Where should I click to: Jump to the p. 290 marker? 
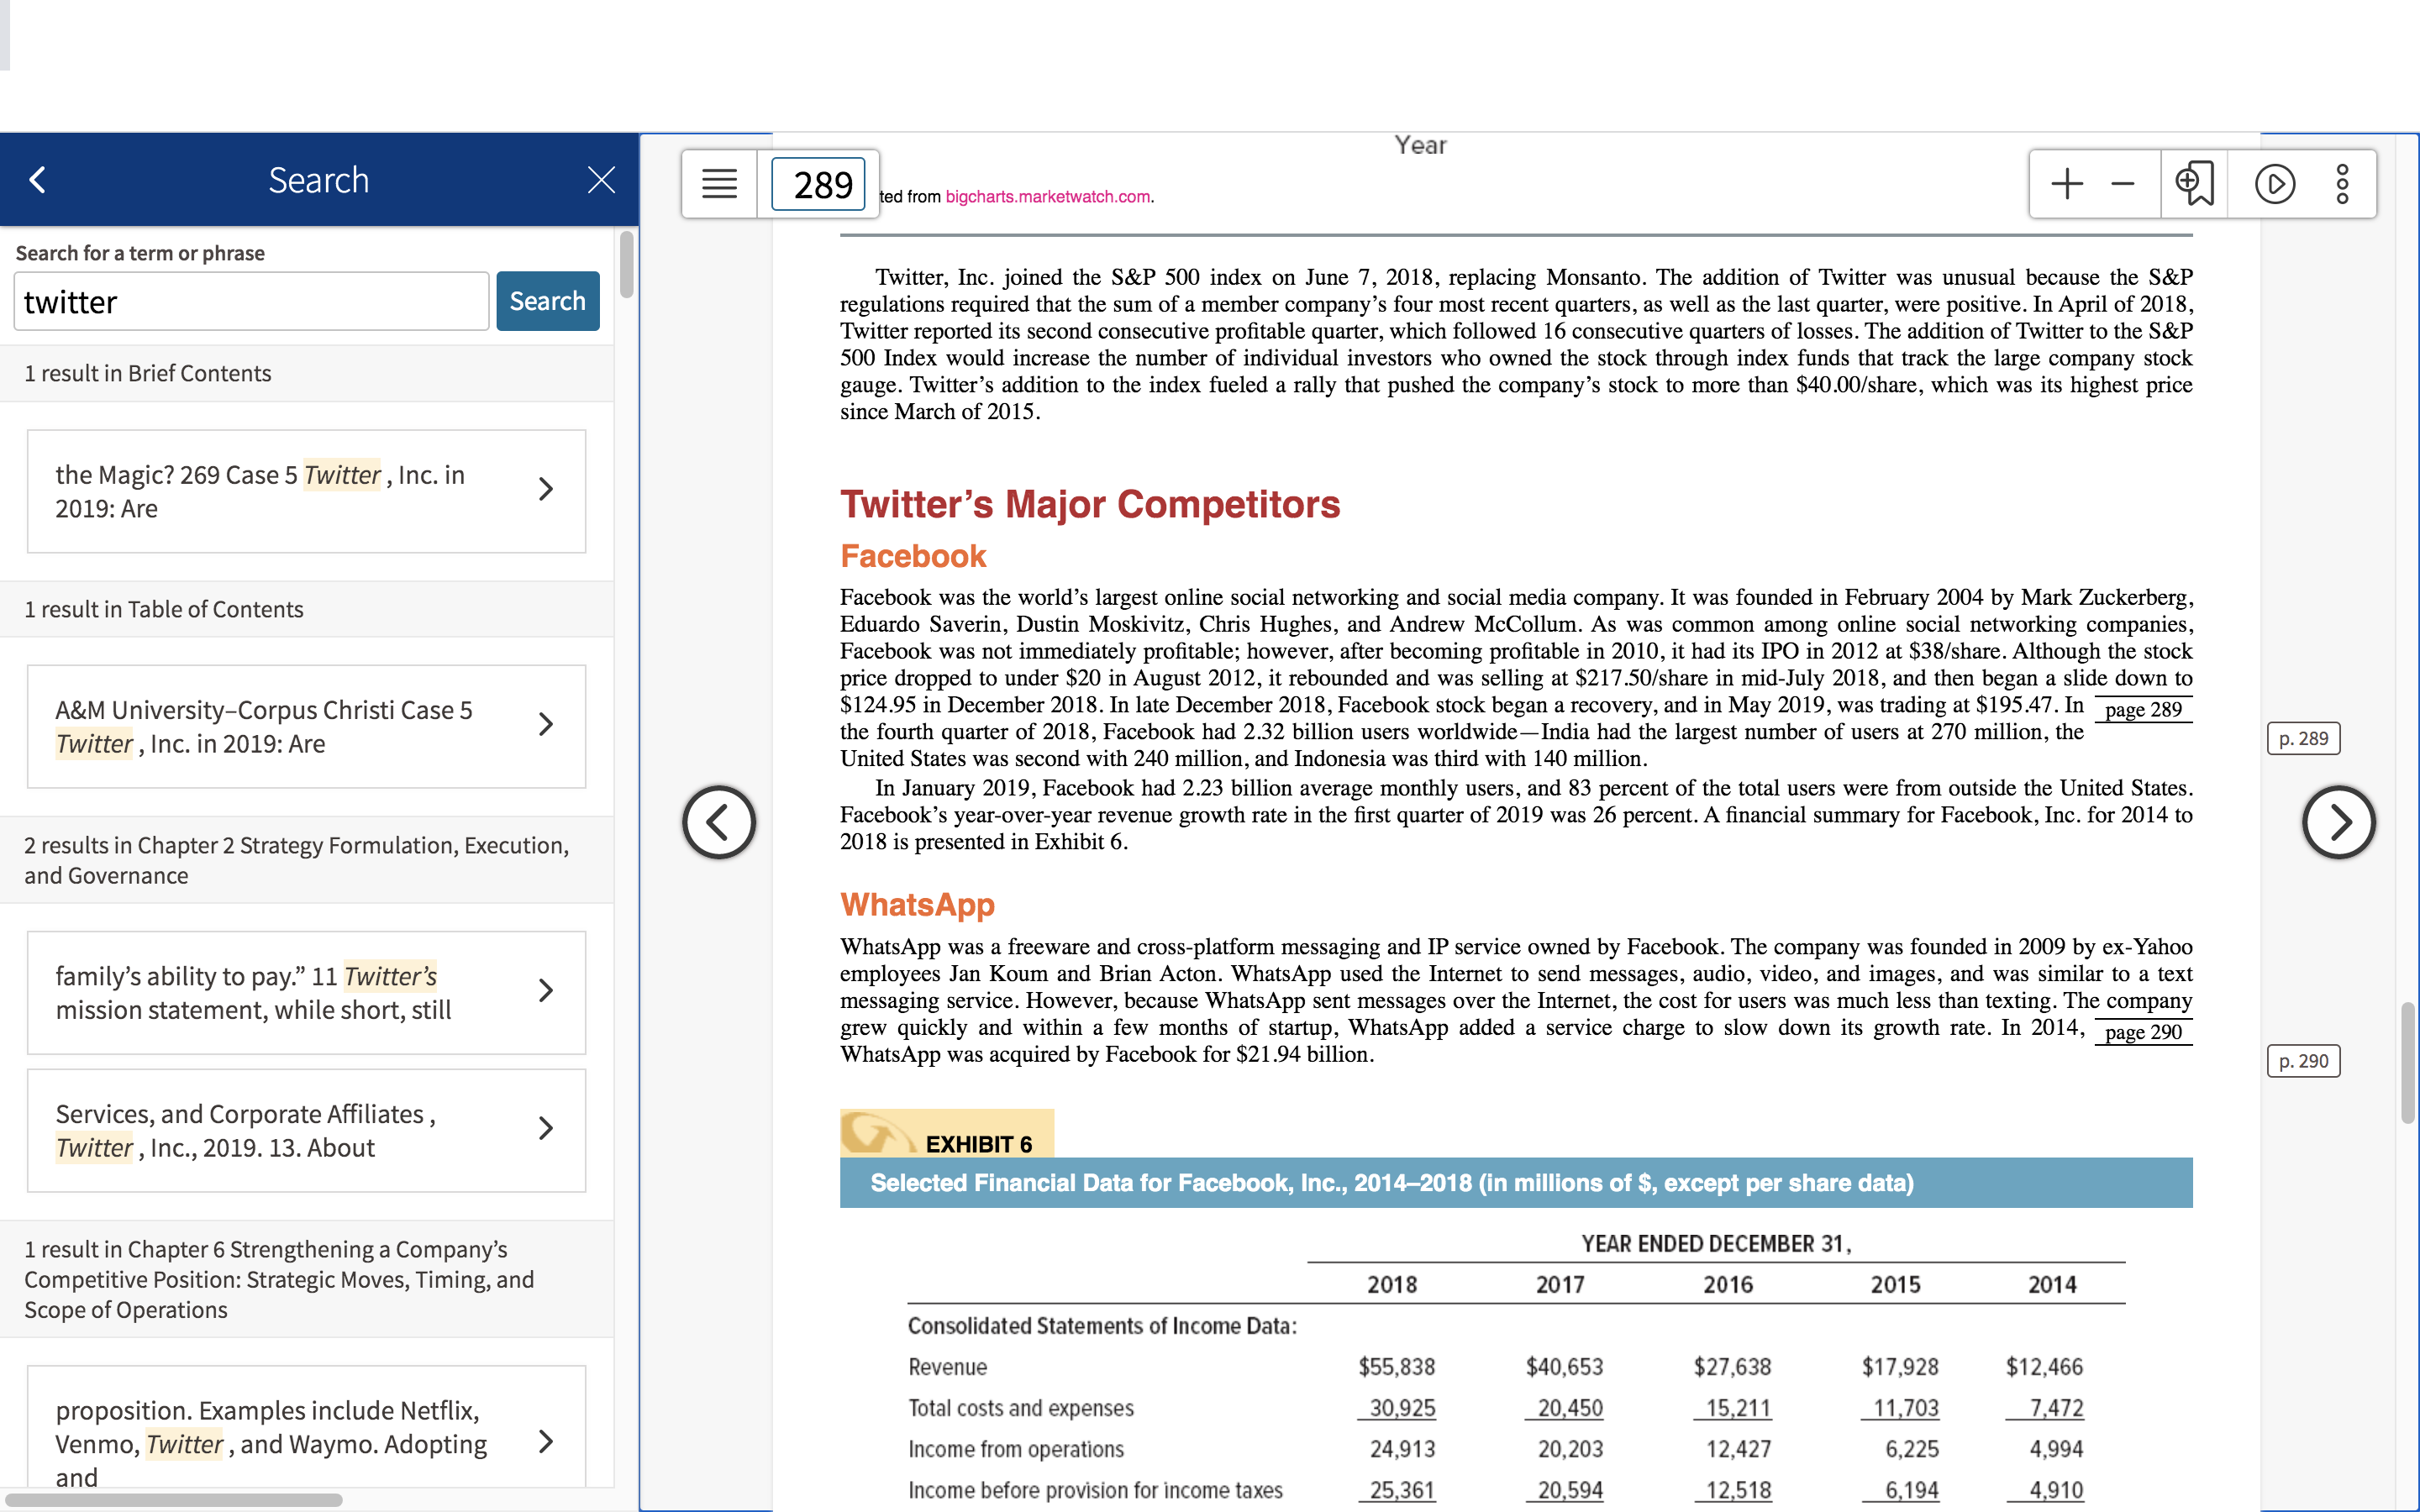point(2303,1061)
